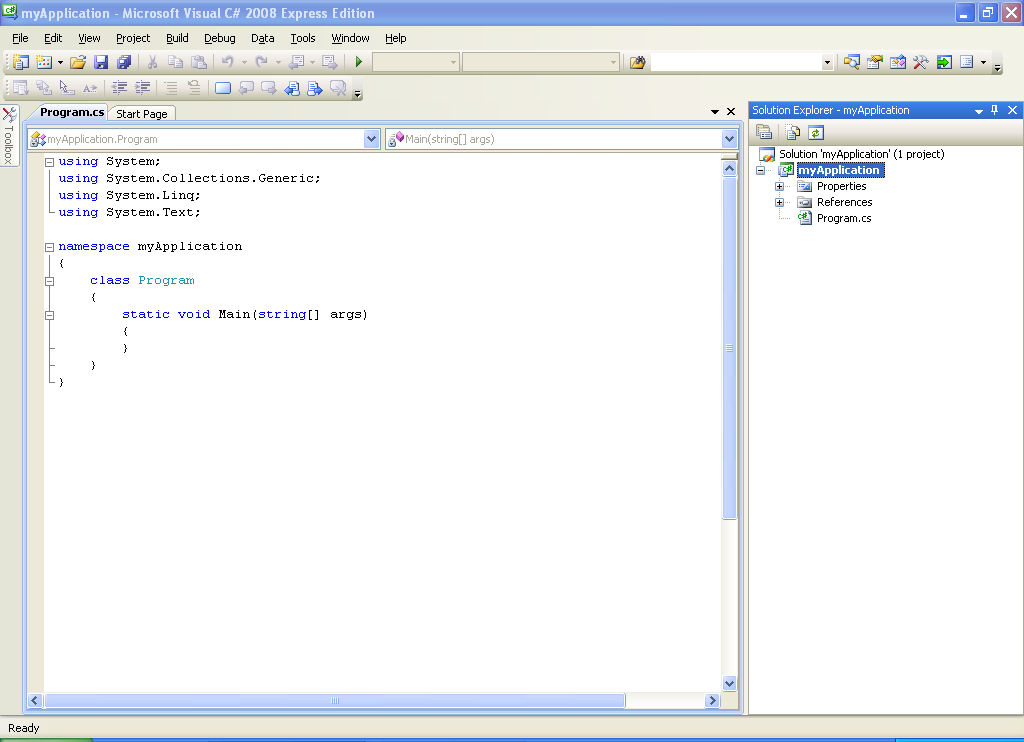1024x742 pixels.
Task: Collapse the class Program block
Action: coord(49,281)
